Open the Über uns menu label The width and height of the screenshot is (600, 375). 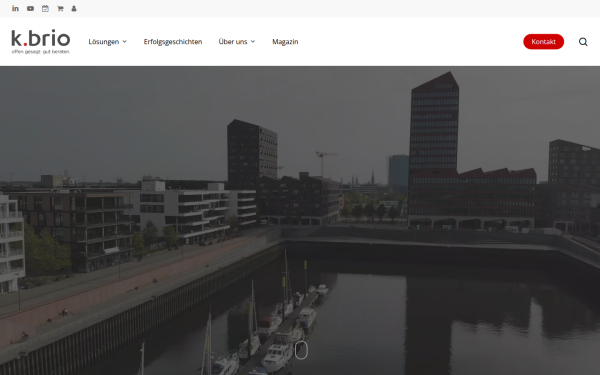click(x=233, y=42)
